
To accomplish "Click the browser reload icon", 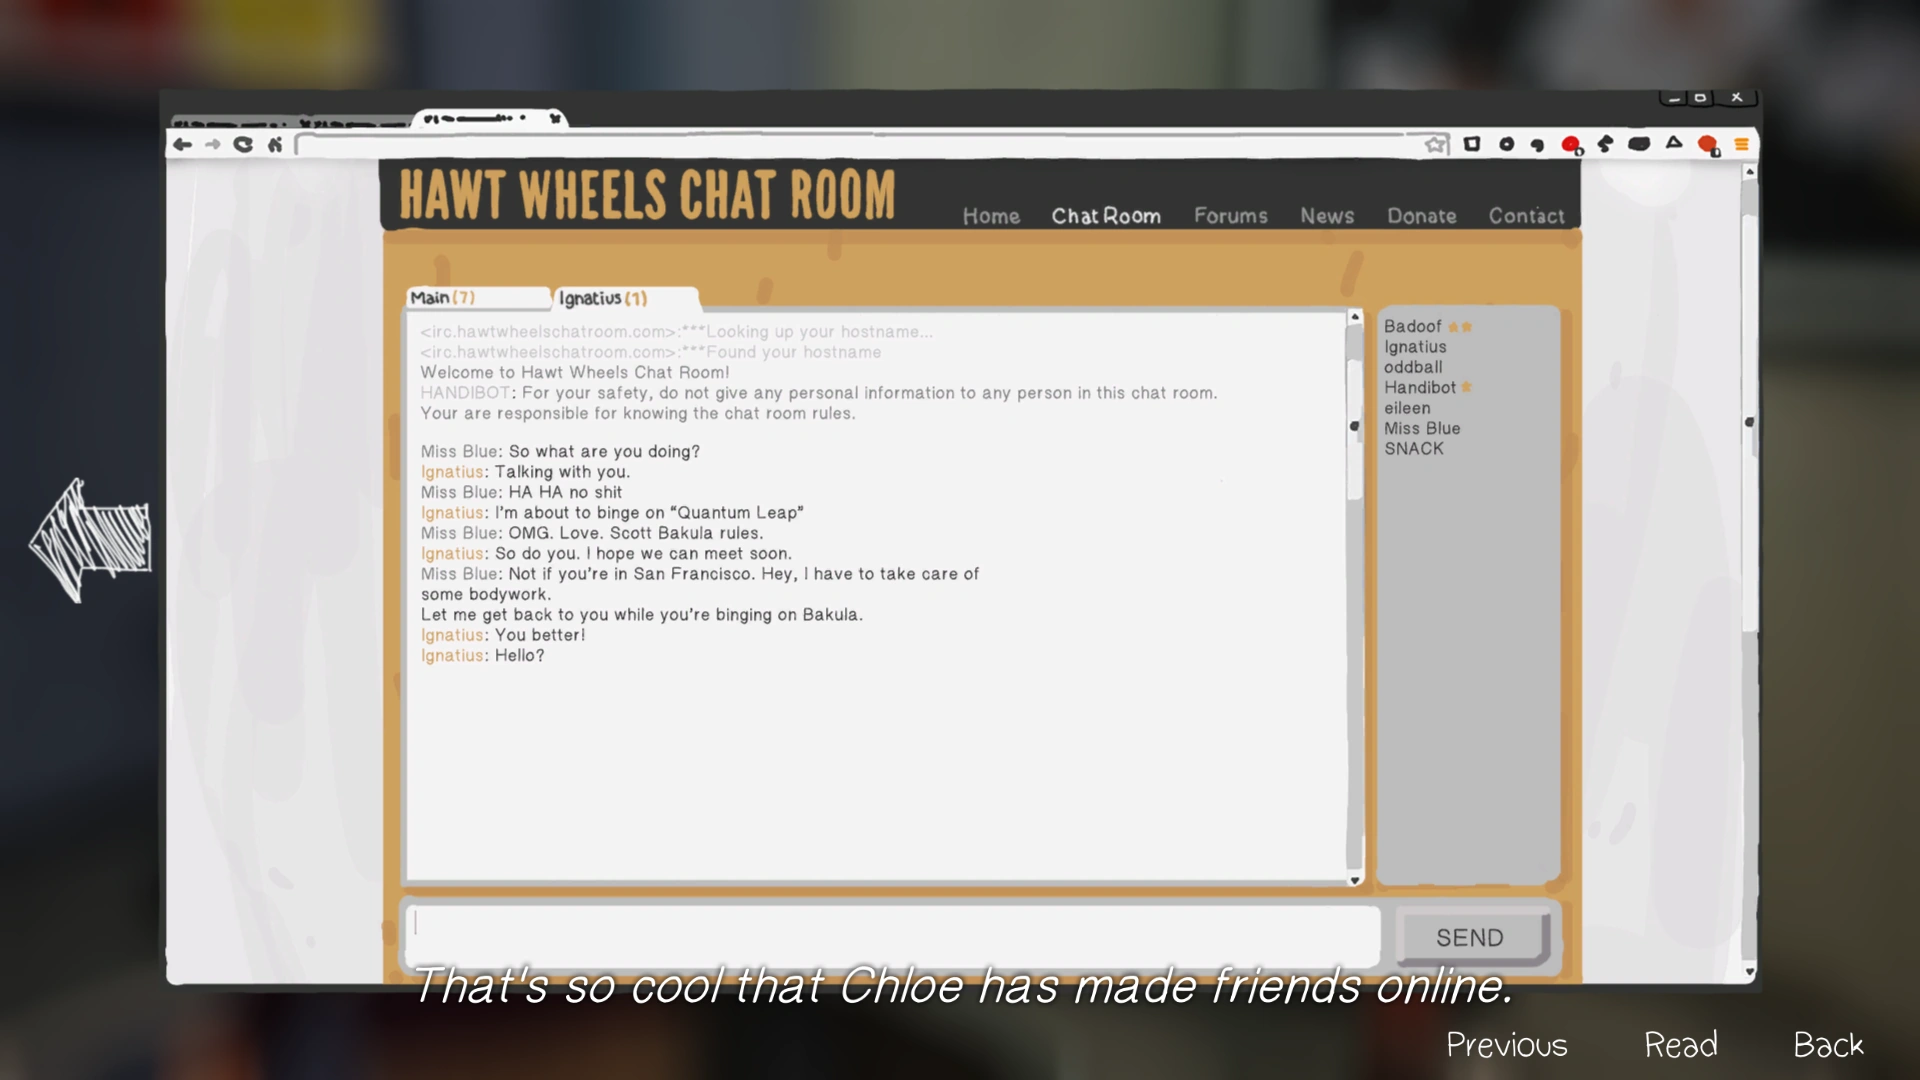I will pos(243,145).
